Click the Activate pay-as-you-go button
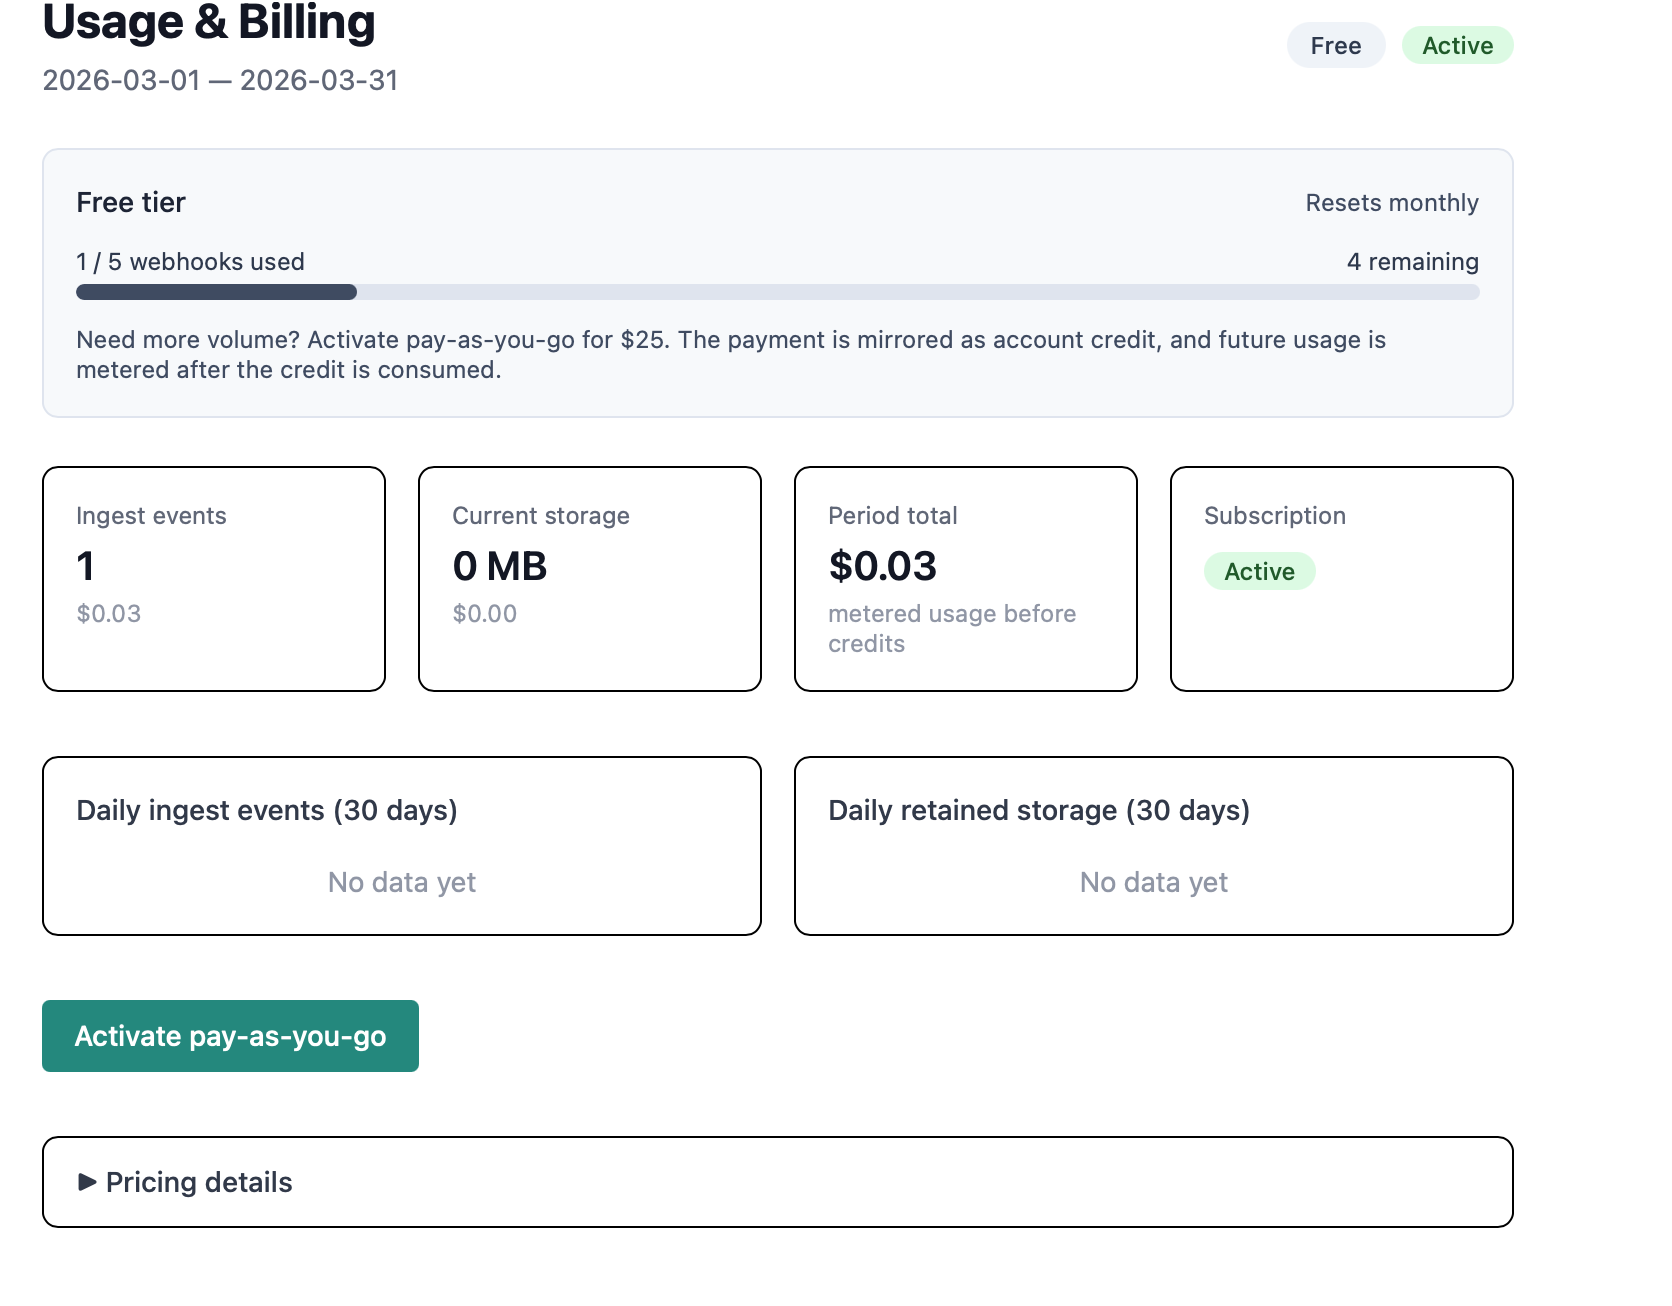This screenshot has height=1306, width=1672. tap(230, 1036)
